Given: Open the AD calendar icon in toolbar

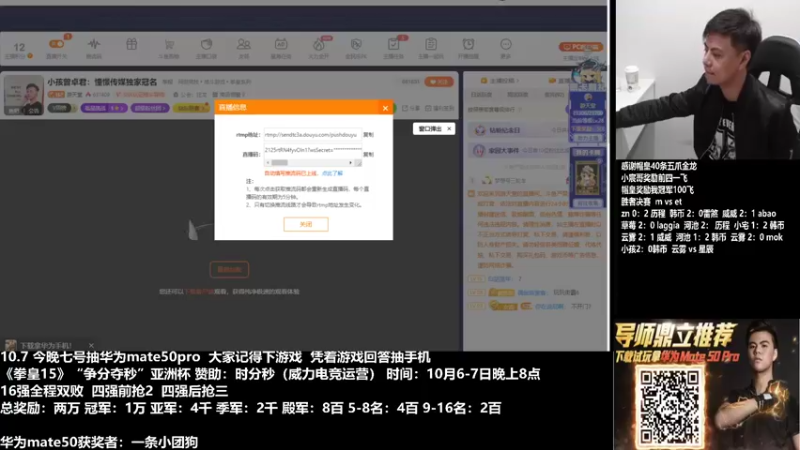Looking at the screenshot, I should [x=281, y=44].
